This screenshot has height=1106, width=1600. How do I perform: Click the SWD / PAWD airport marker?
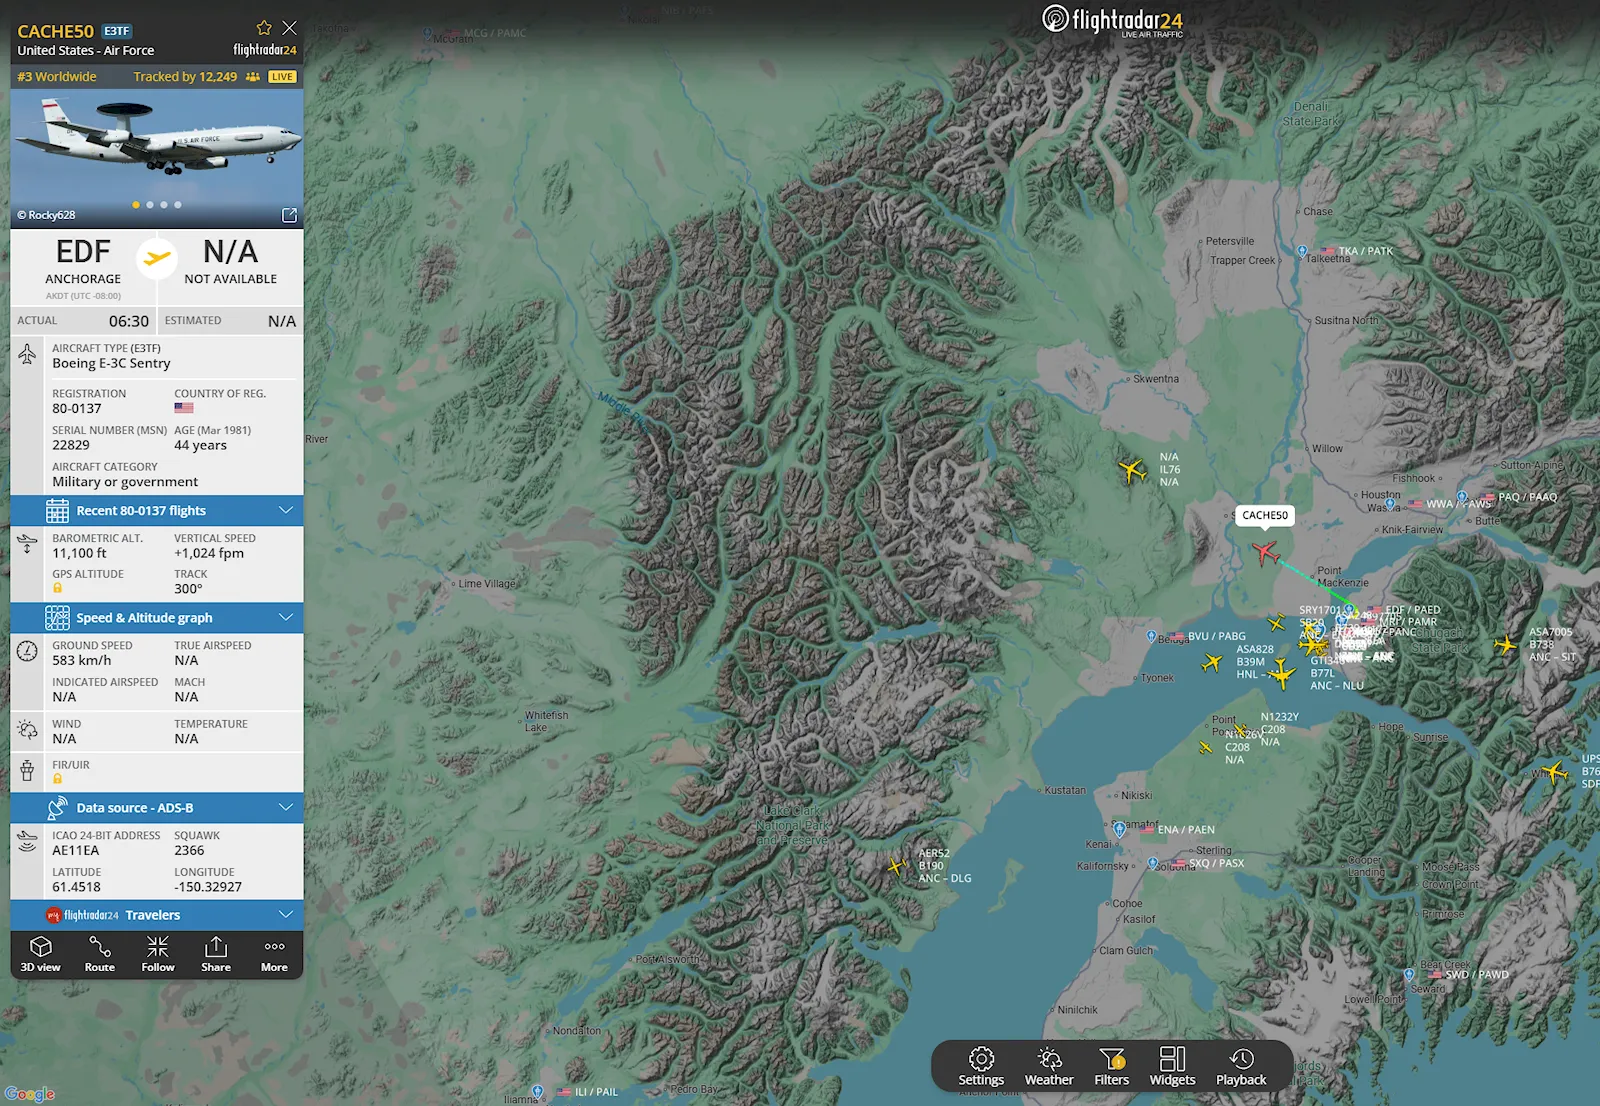[x=1409, y=974]
